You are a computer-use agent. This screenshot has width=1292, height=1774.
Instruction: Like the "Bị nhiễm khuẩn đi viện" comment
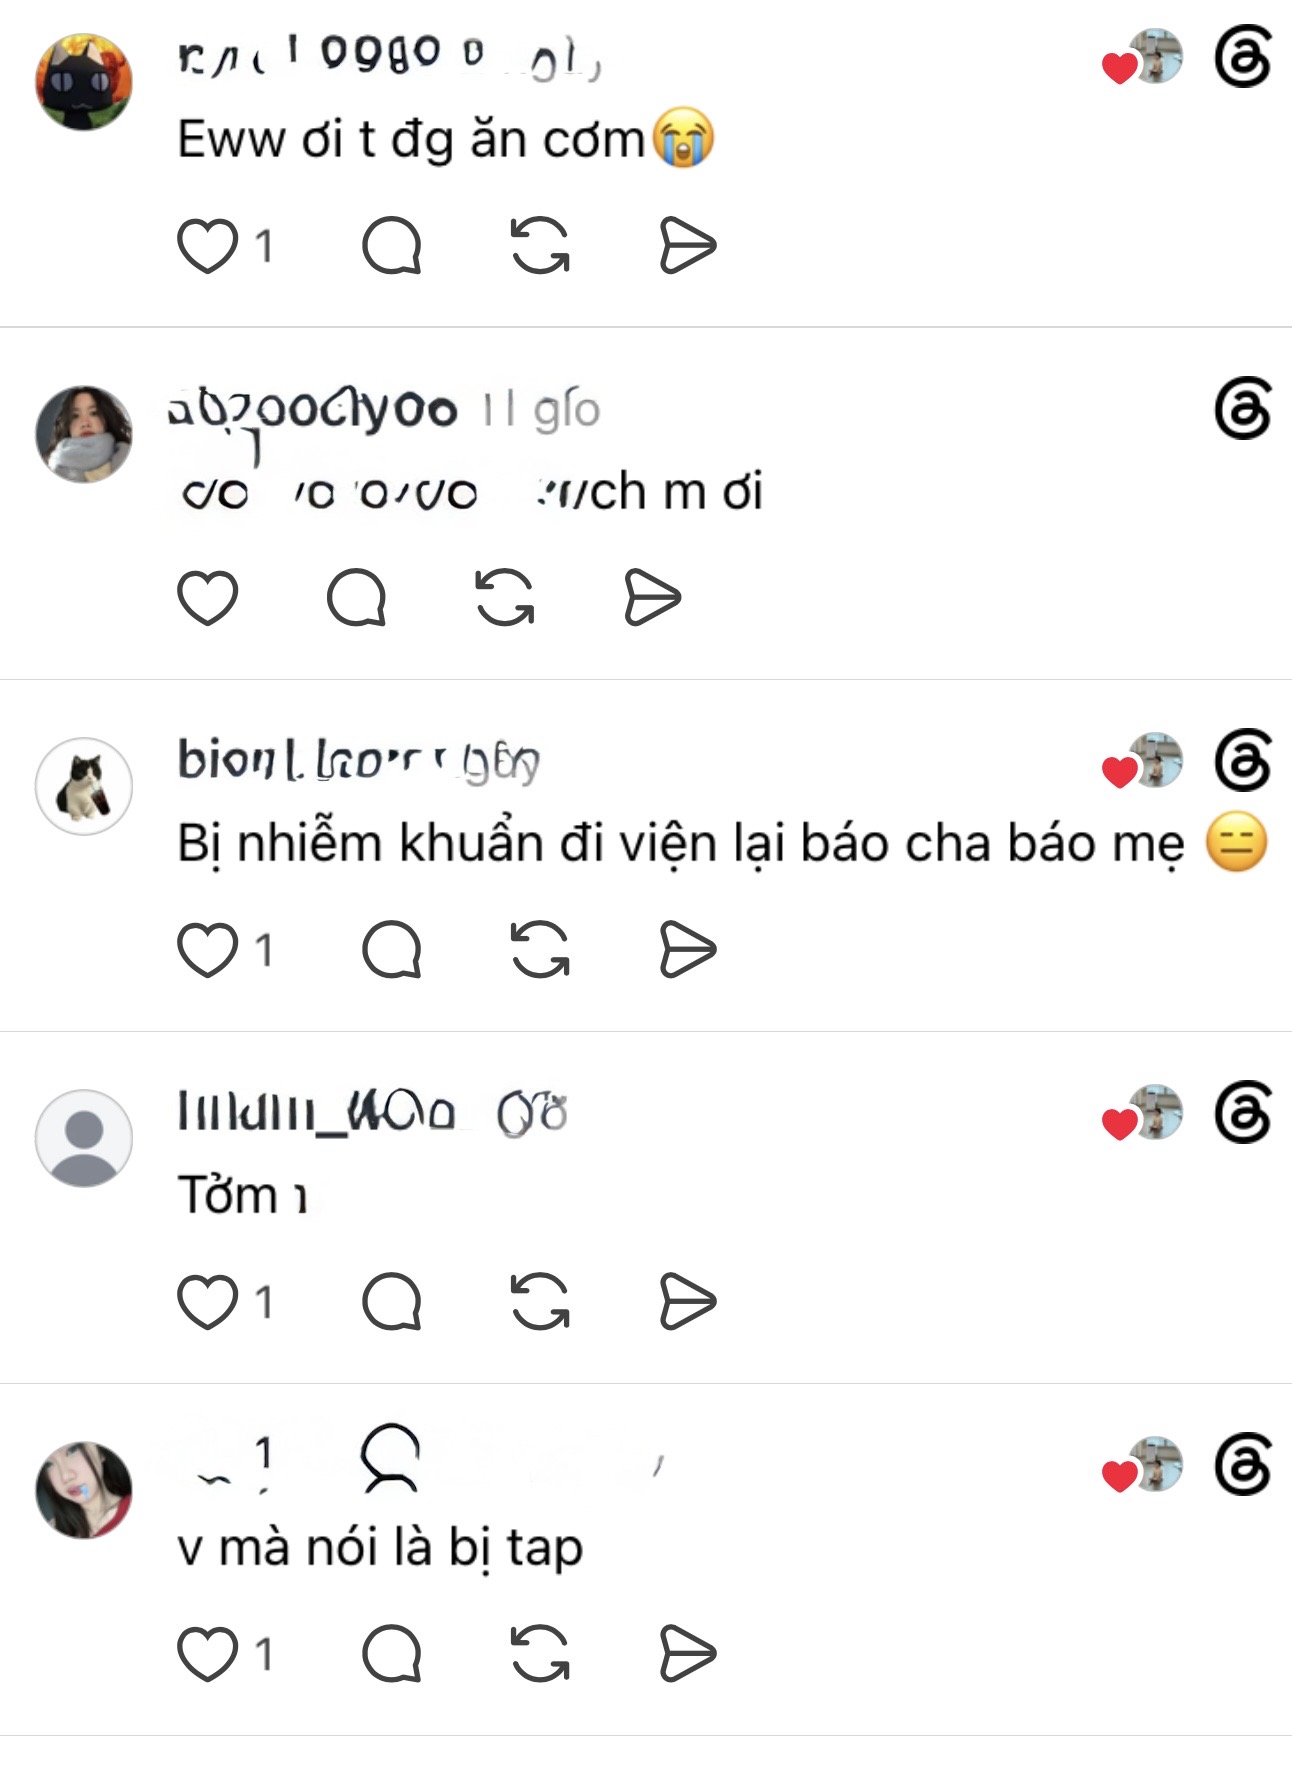coord(207,950)
